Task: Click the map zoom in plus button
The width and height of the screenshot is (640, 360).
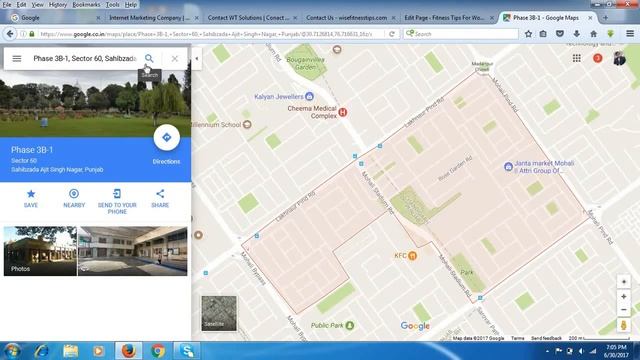Action: coord(624,297)
